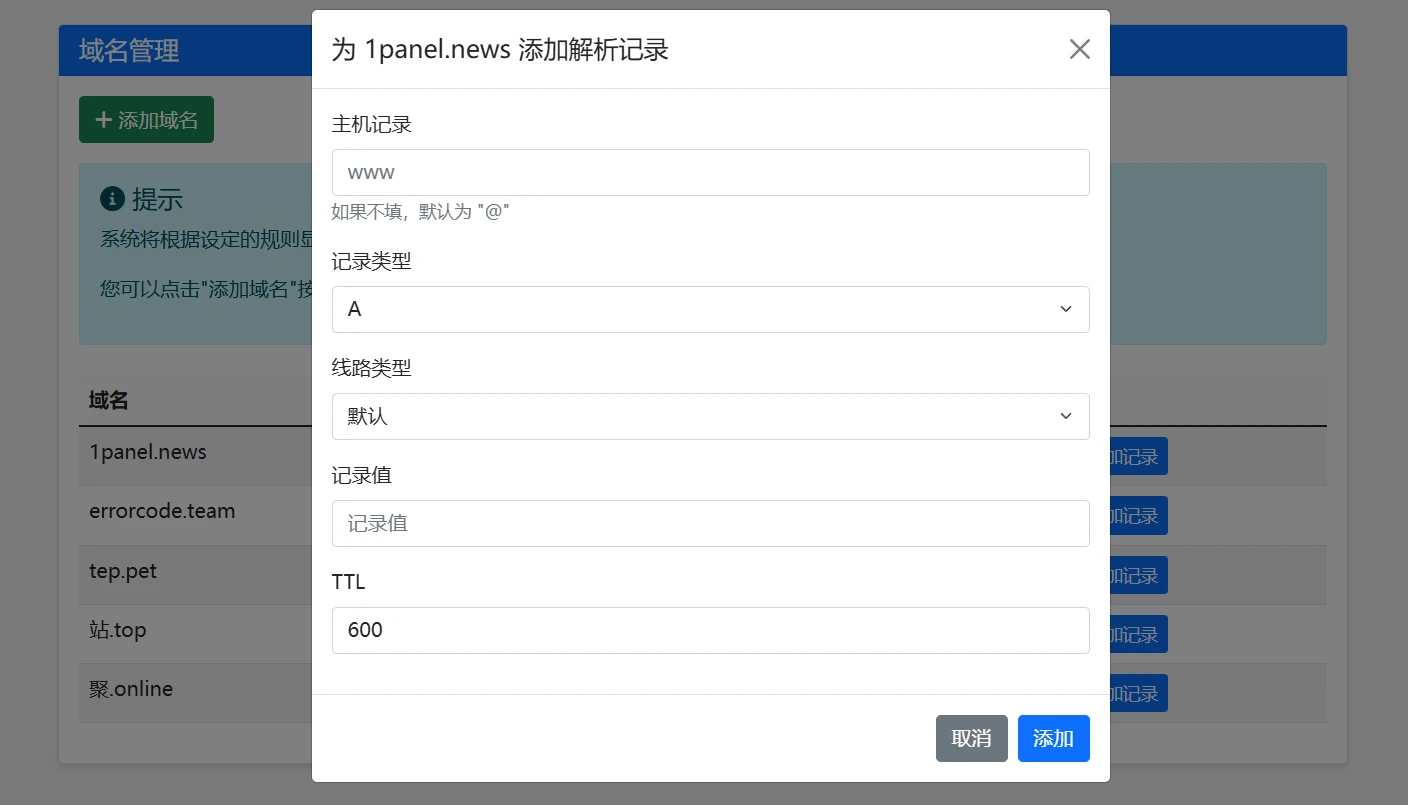
Task: Click the 域名管理 panel heading
Action: coord(129,51)
